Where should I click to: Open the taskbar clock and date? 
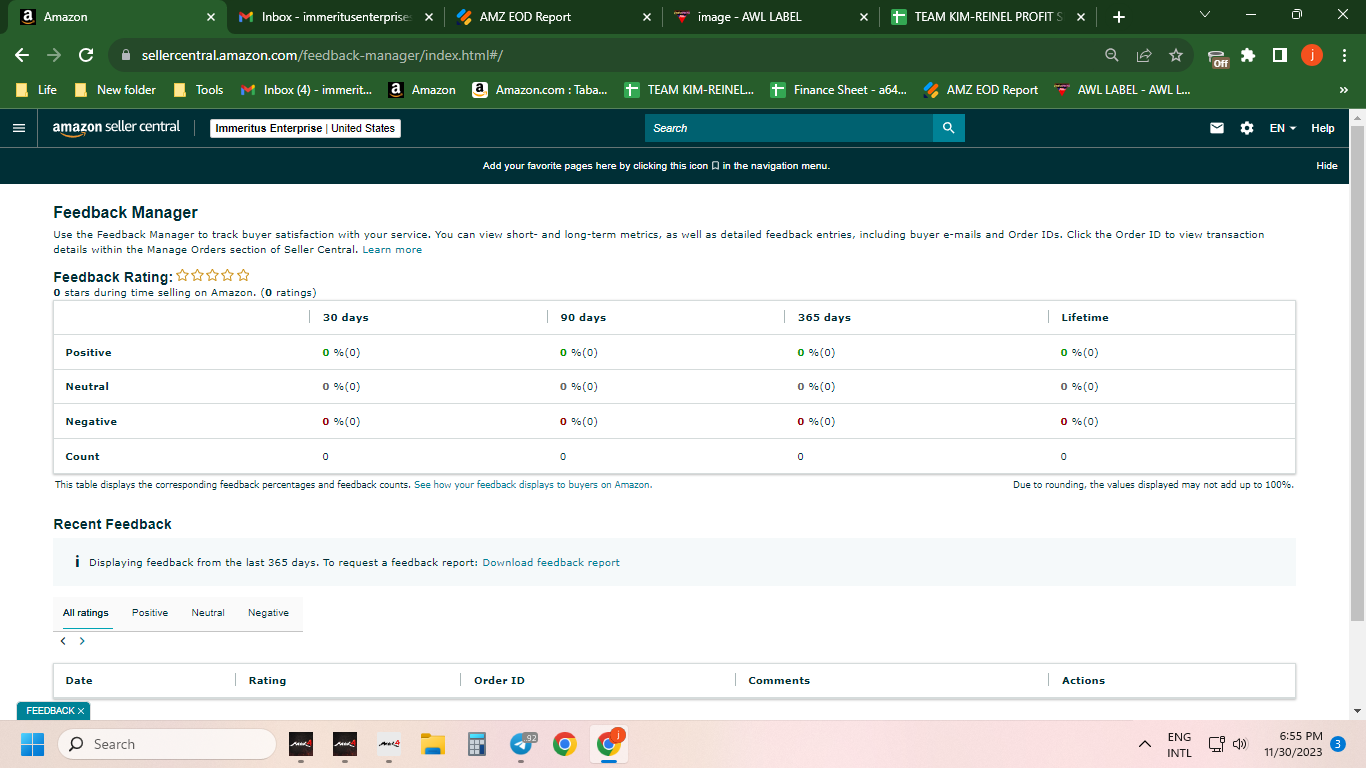(1293, 744)
